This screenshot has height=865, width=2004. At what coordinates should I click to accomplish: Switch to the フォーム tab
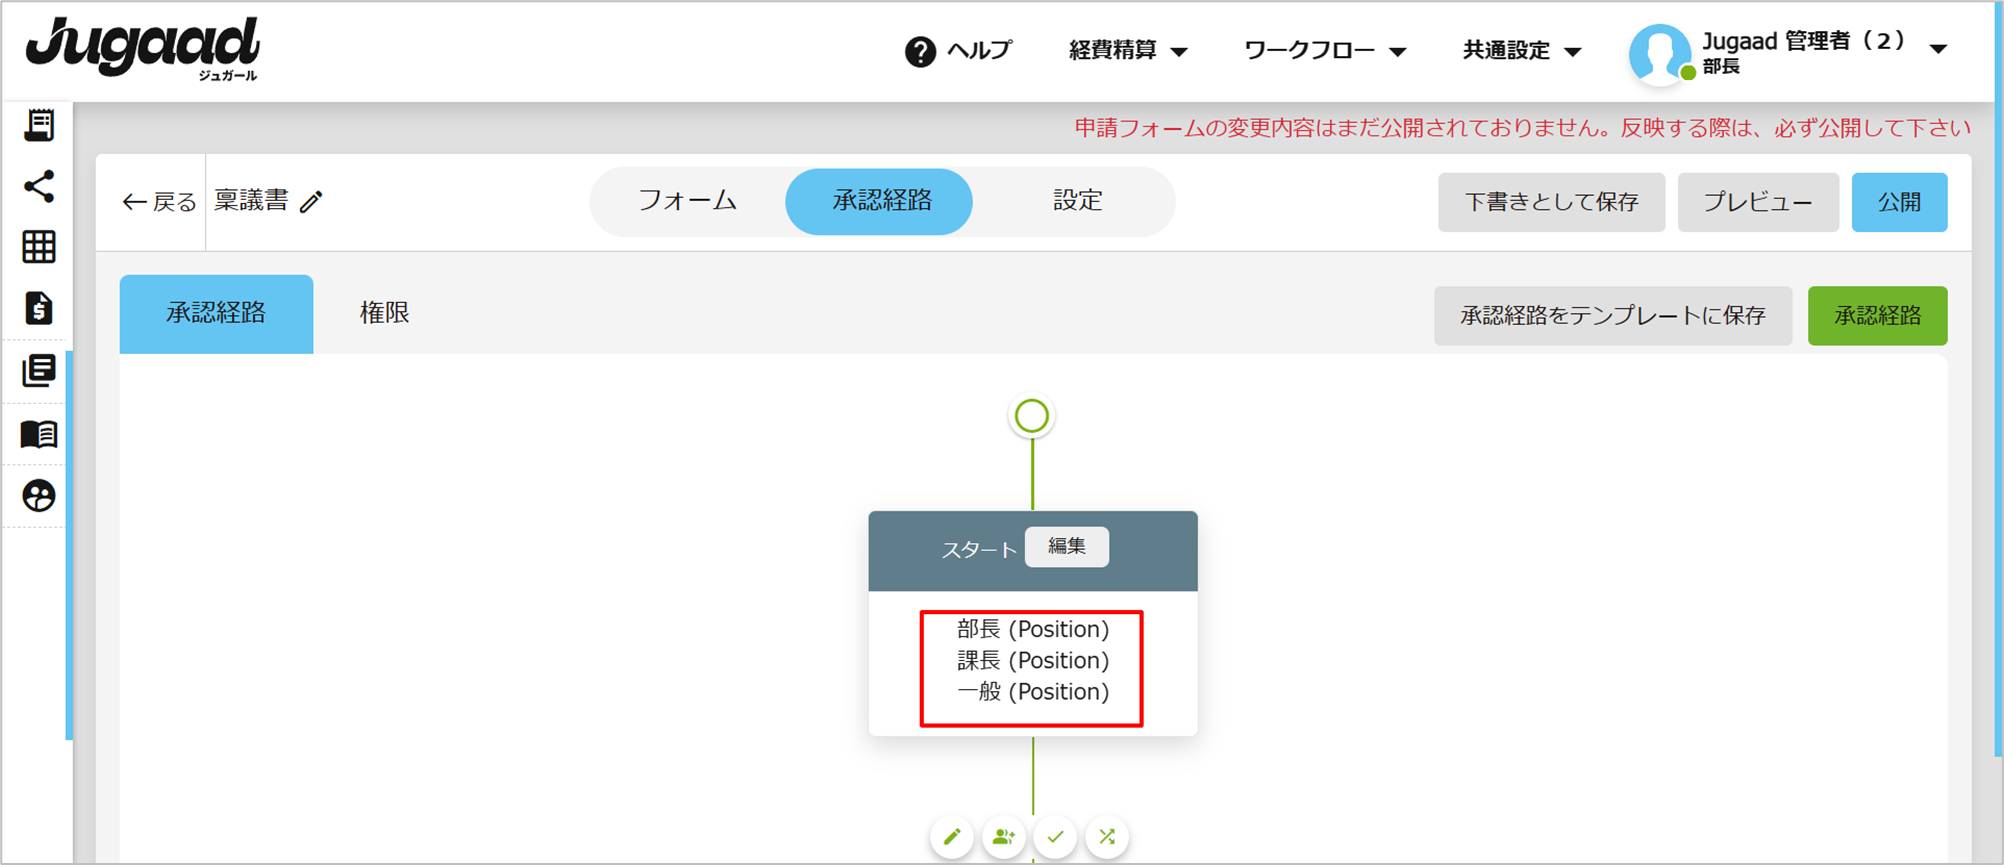[687, 201]
